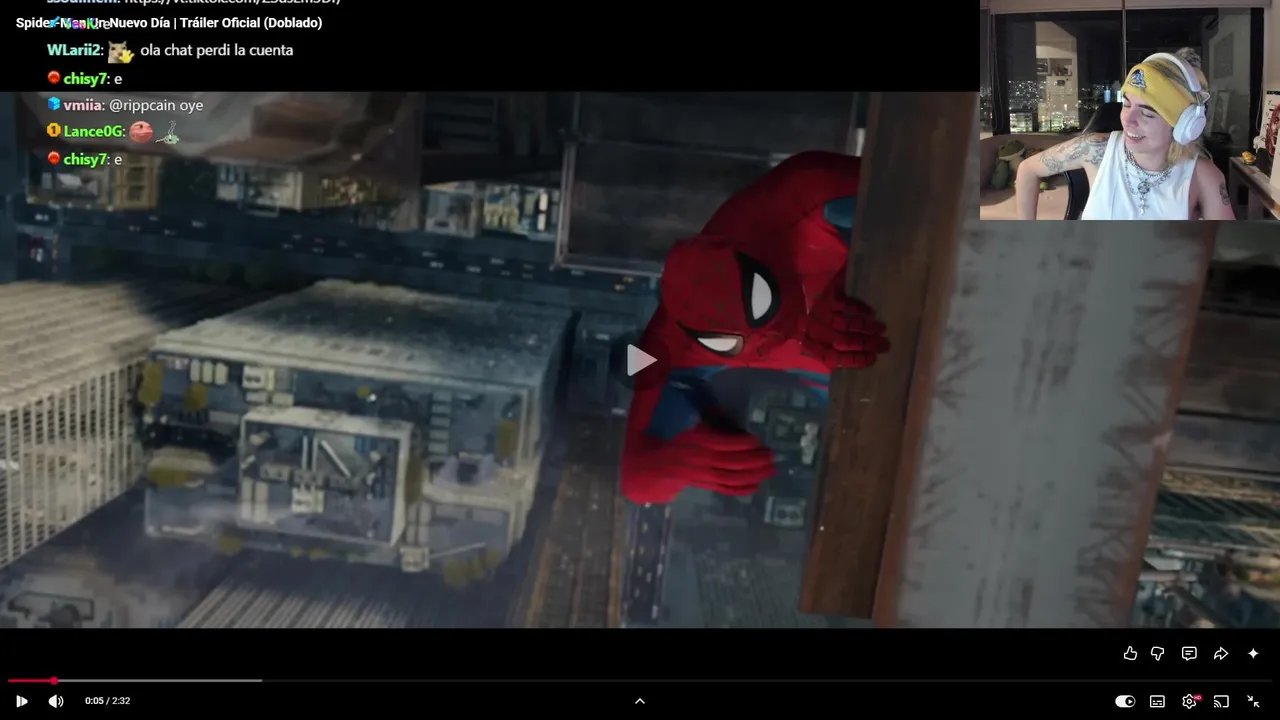Click Lance0G username in chat
1280x720 pixels.
pos(93,132)
